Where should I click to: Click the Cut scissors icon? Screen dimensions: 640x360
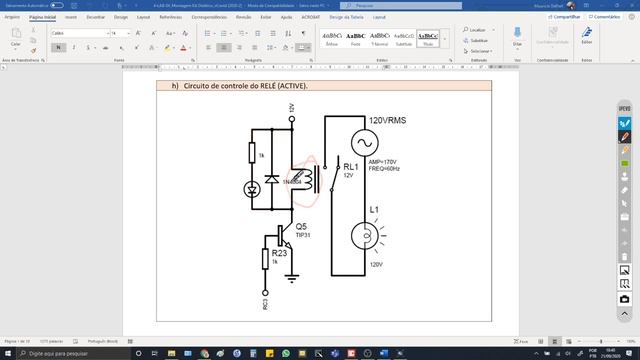pos(33,30)
